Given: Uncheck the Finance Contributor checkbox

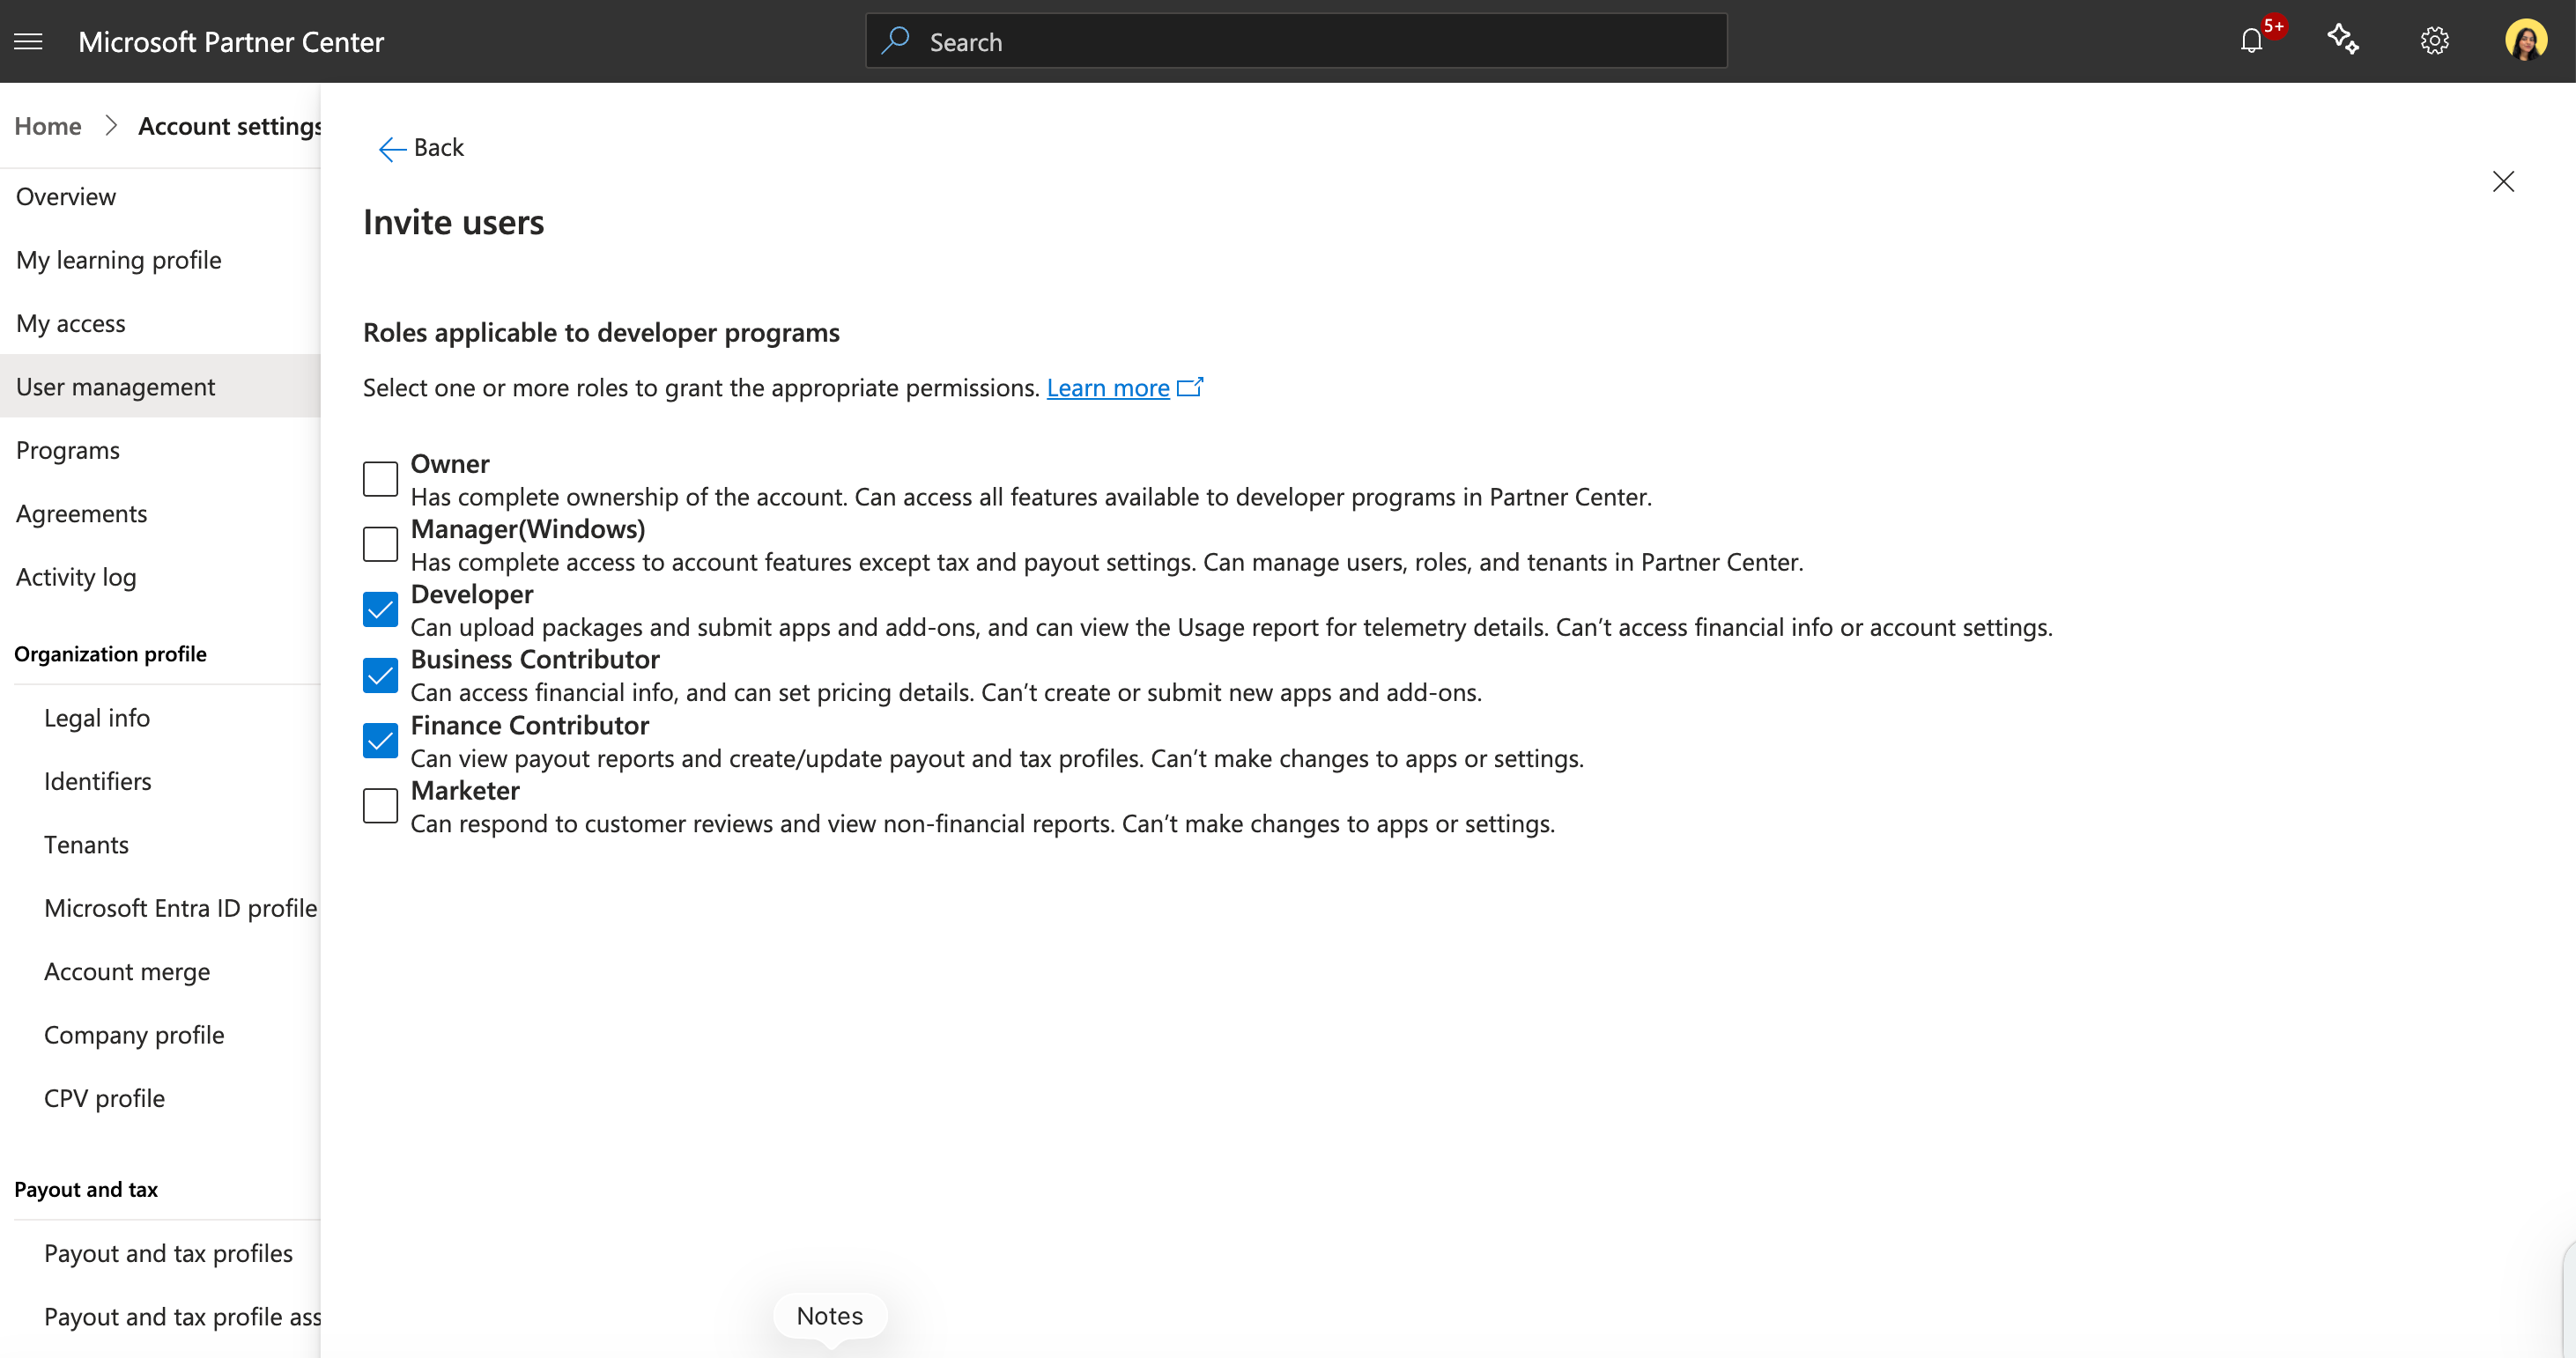Looking at the screenshot, I should (x=380, y=740).
